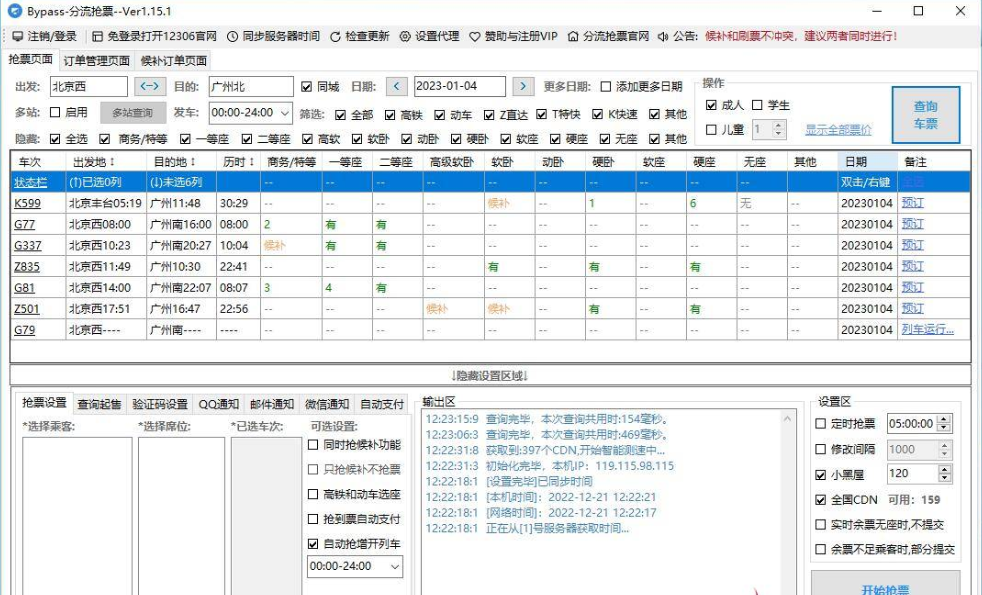Click 预订 link for G81
This screenshot has width=982, height=595.
pyautogui.click(x=912, y=287)
